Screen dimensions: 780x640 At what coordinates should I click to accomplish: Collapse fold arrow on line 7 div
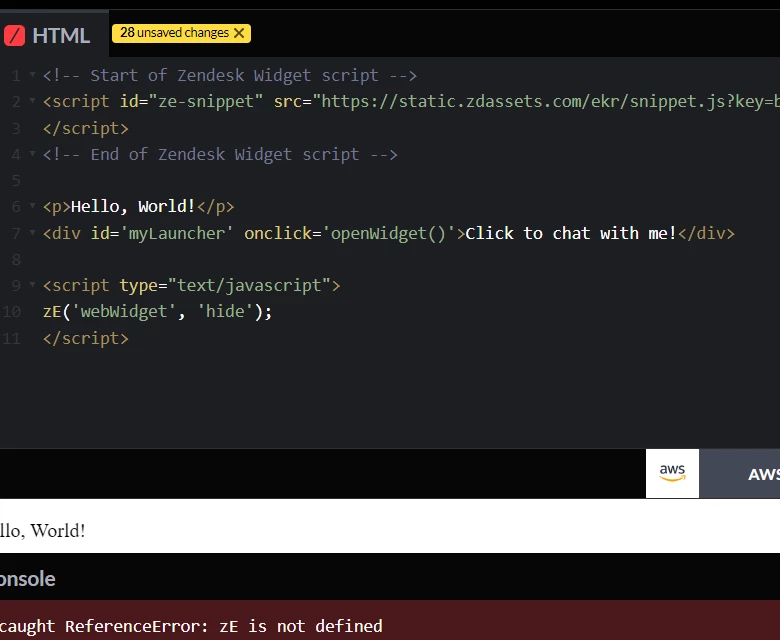point(32,232)
